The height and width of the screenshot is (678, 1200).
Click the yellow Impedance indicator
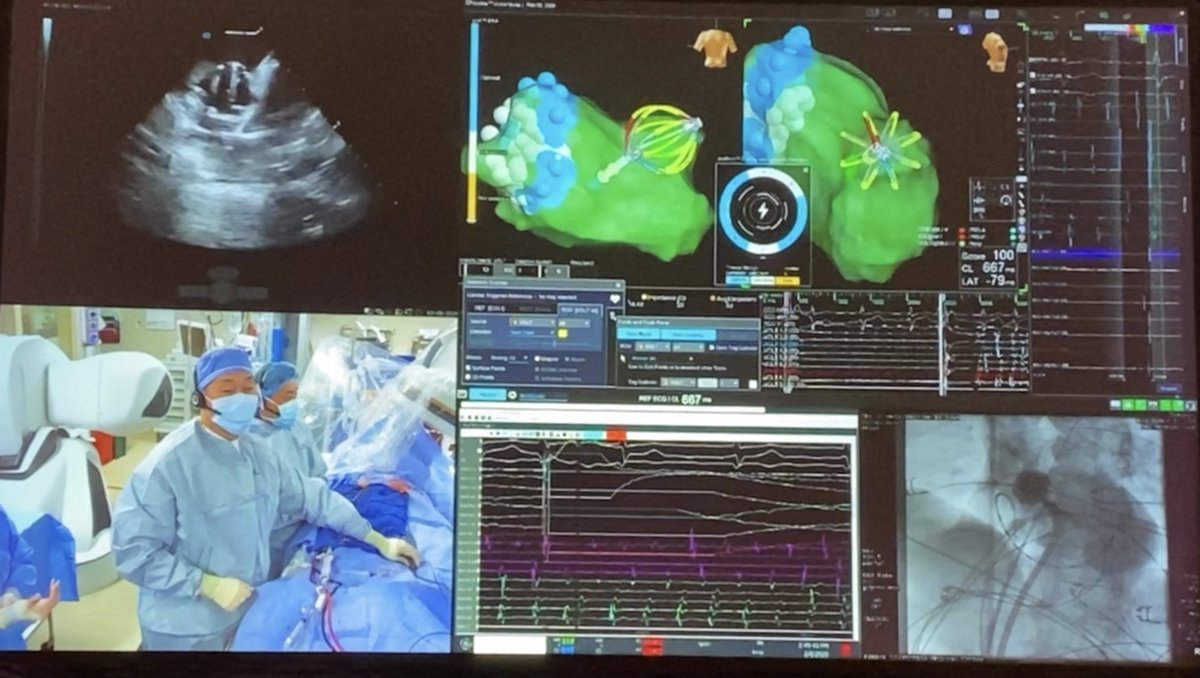pyautogui.click(x=645, y=297)
